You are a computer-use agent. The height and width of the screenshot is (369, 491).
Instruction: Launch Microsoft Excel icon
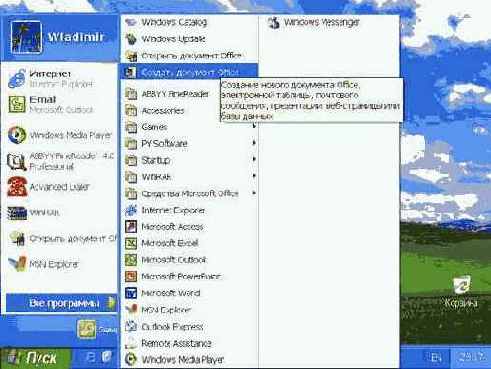[x=131, y=243]
